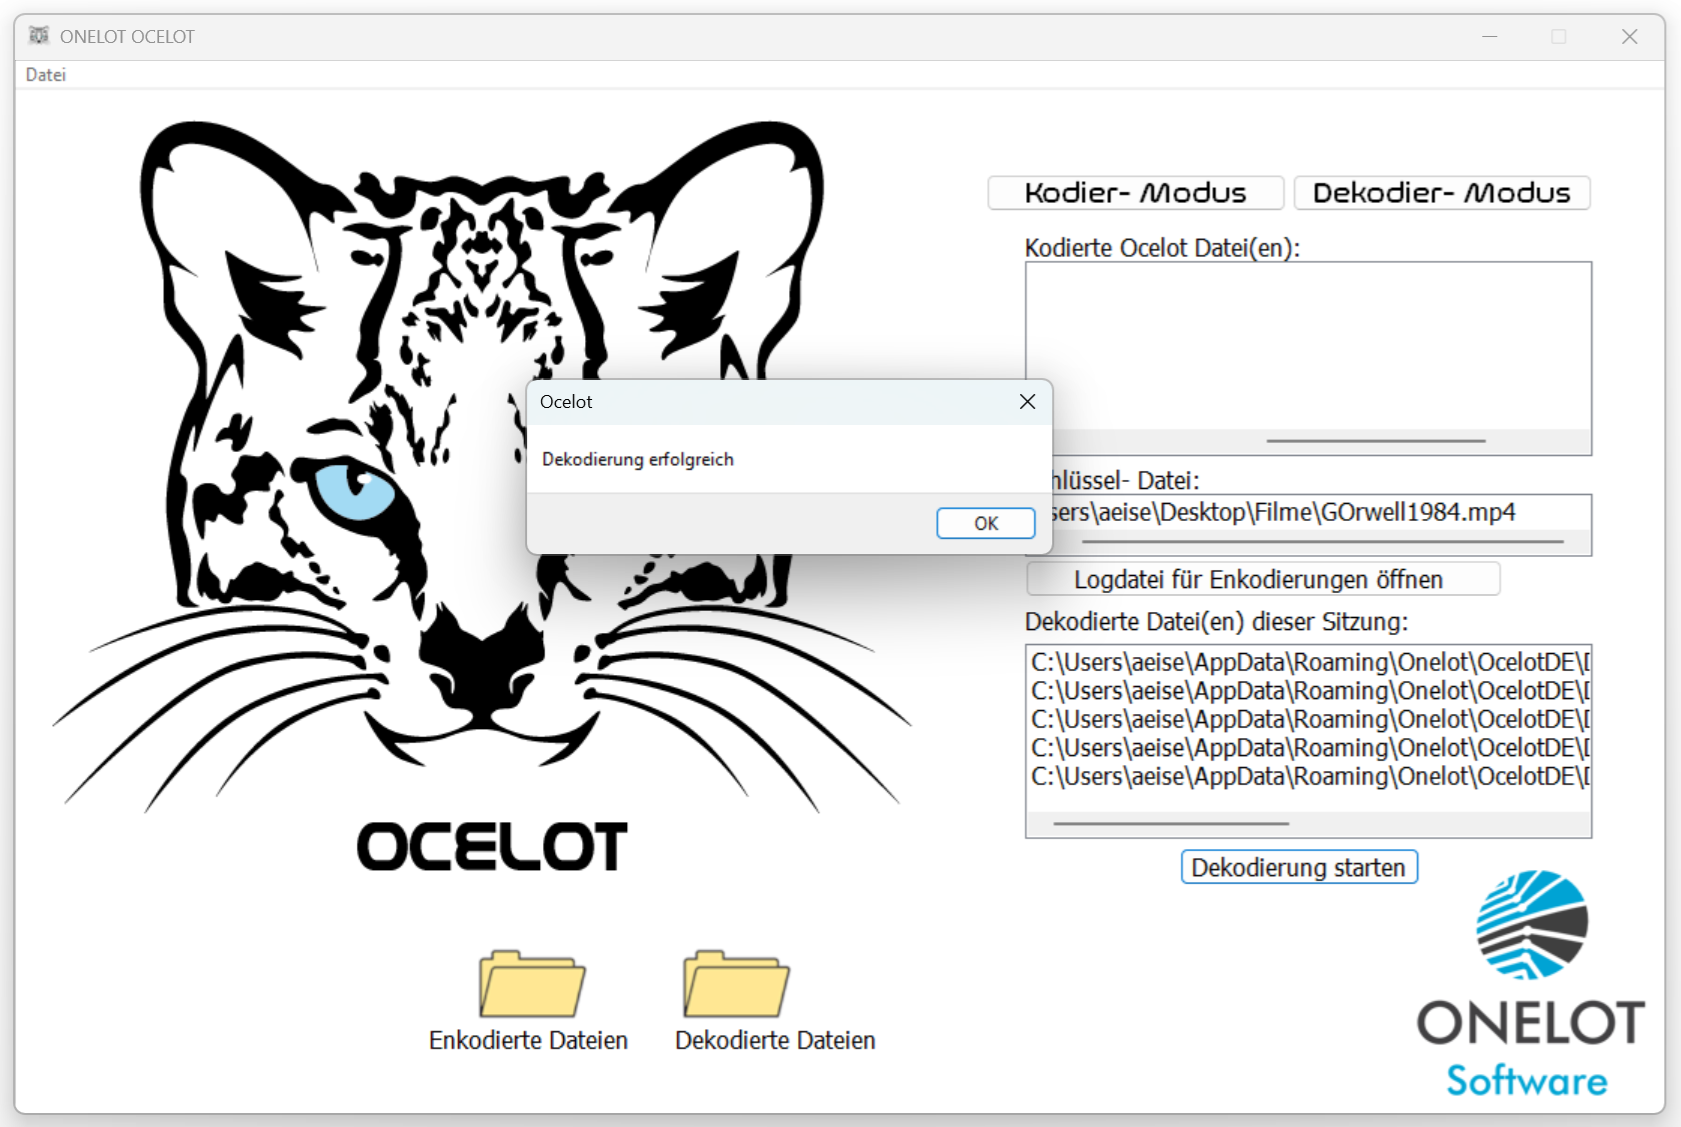Open the Datei menu
Screen dimensions: 1681x1127
click(x=45, y=74)
